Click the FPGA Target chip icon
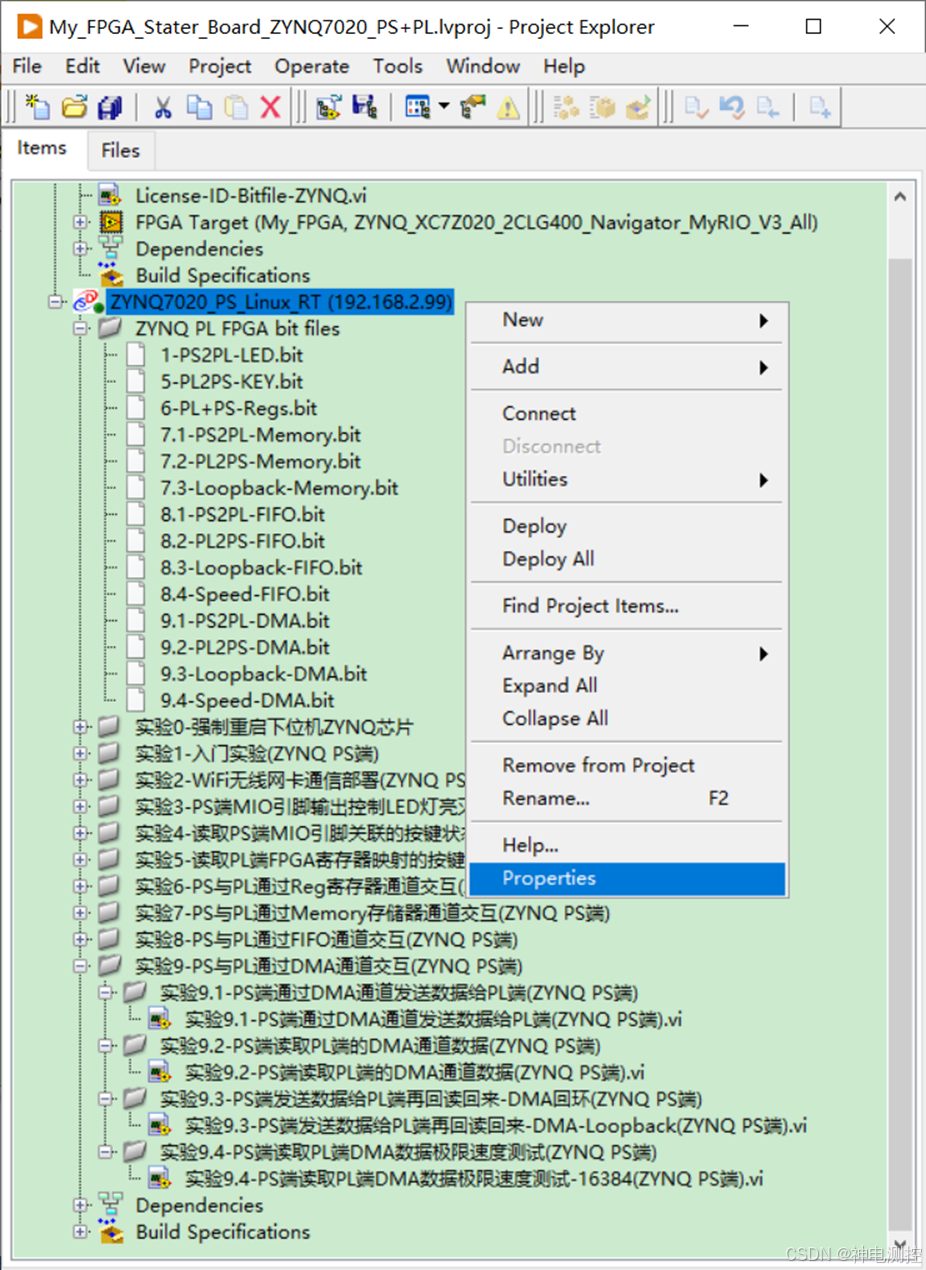The image size is (926, 1270). pyautogui.click(x=110, y=222)
